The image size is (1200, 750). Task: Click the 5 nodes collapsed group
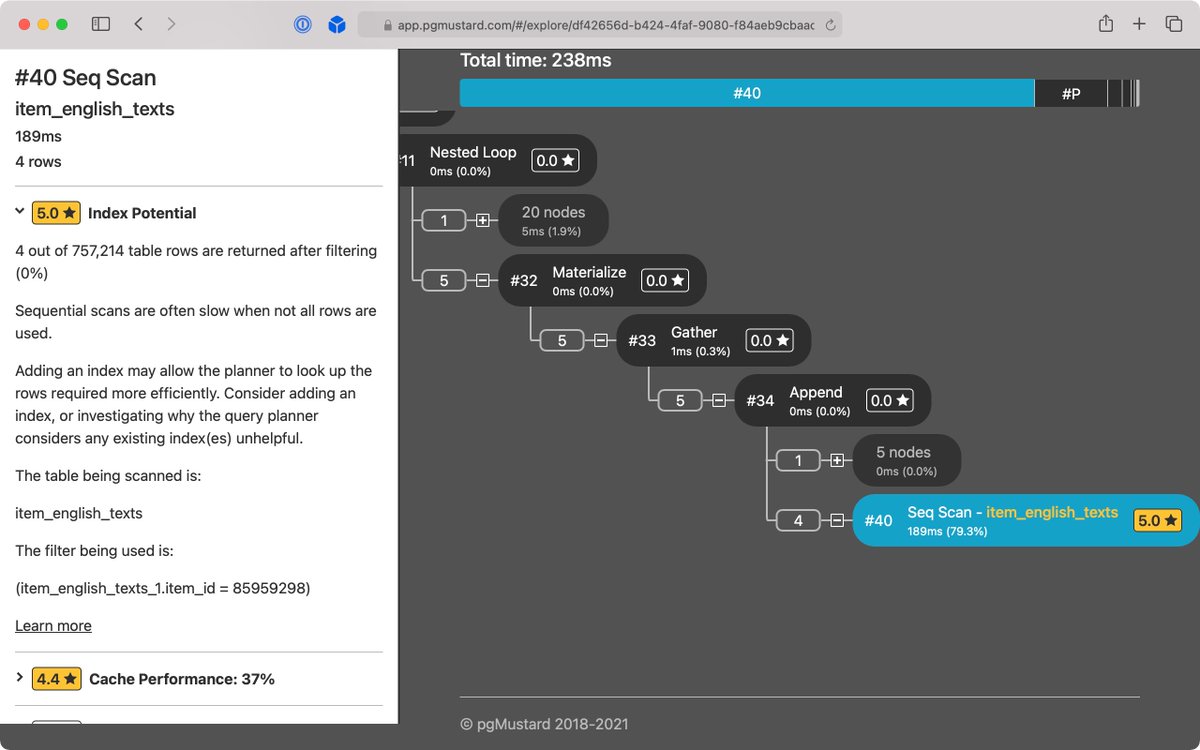click(x=906, y=460)
